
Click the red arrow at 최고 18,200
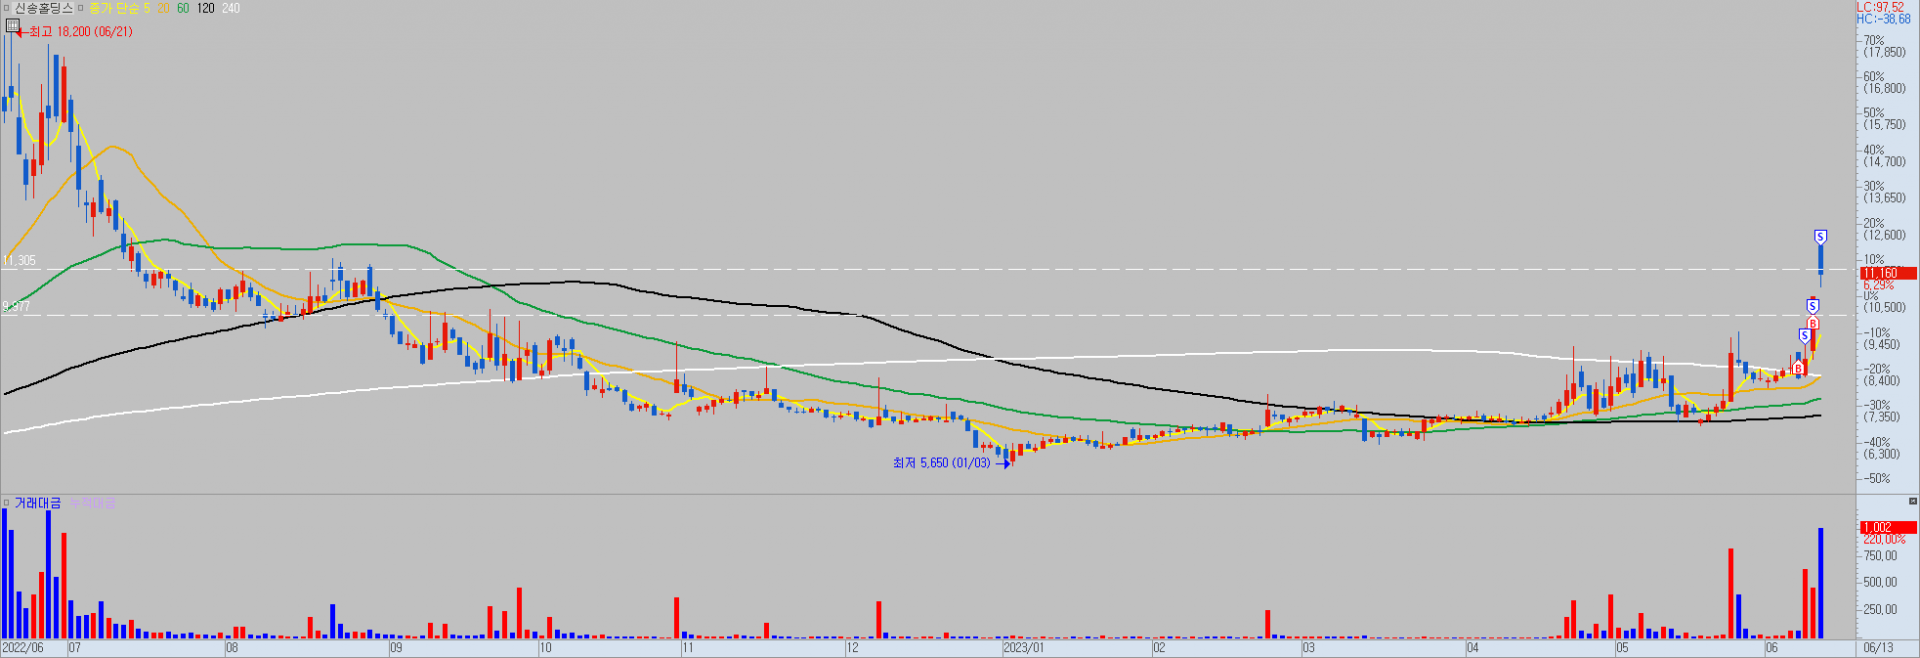point(20,33)
